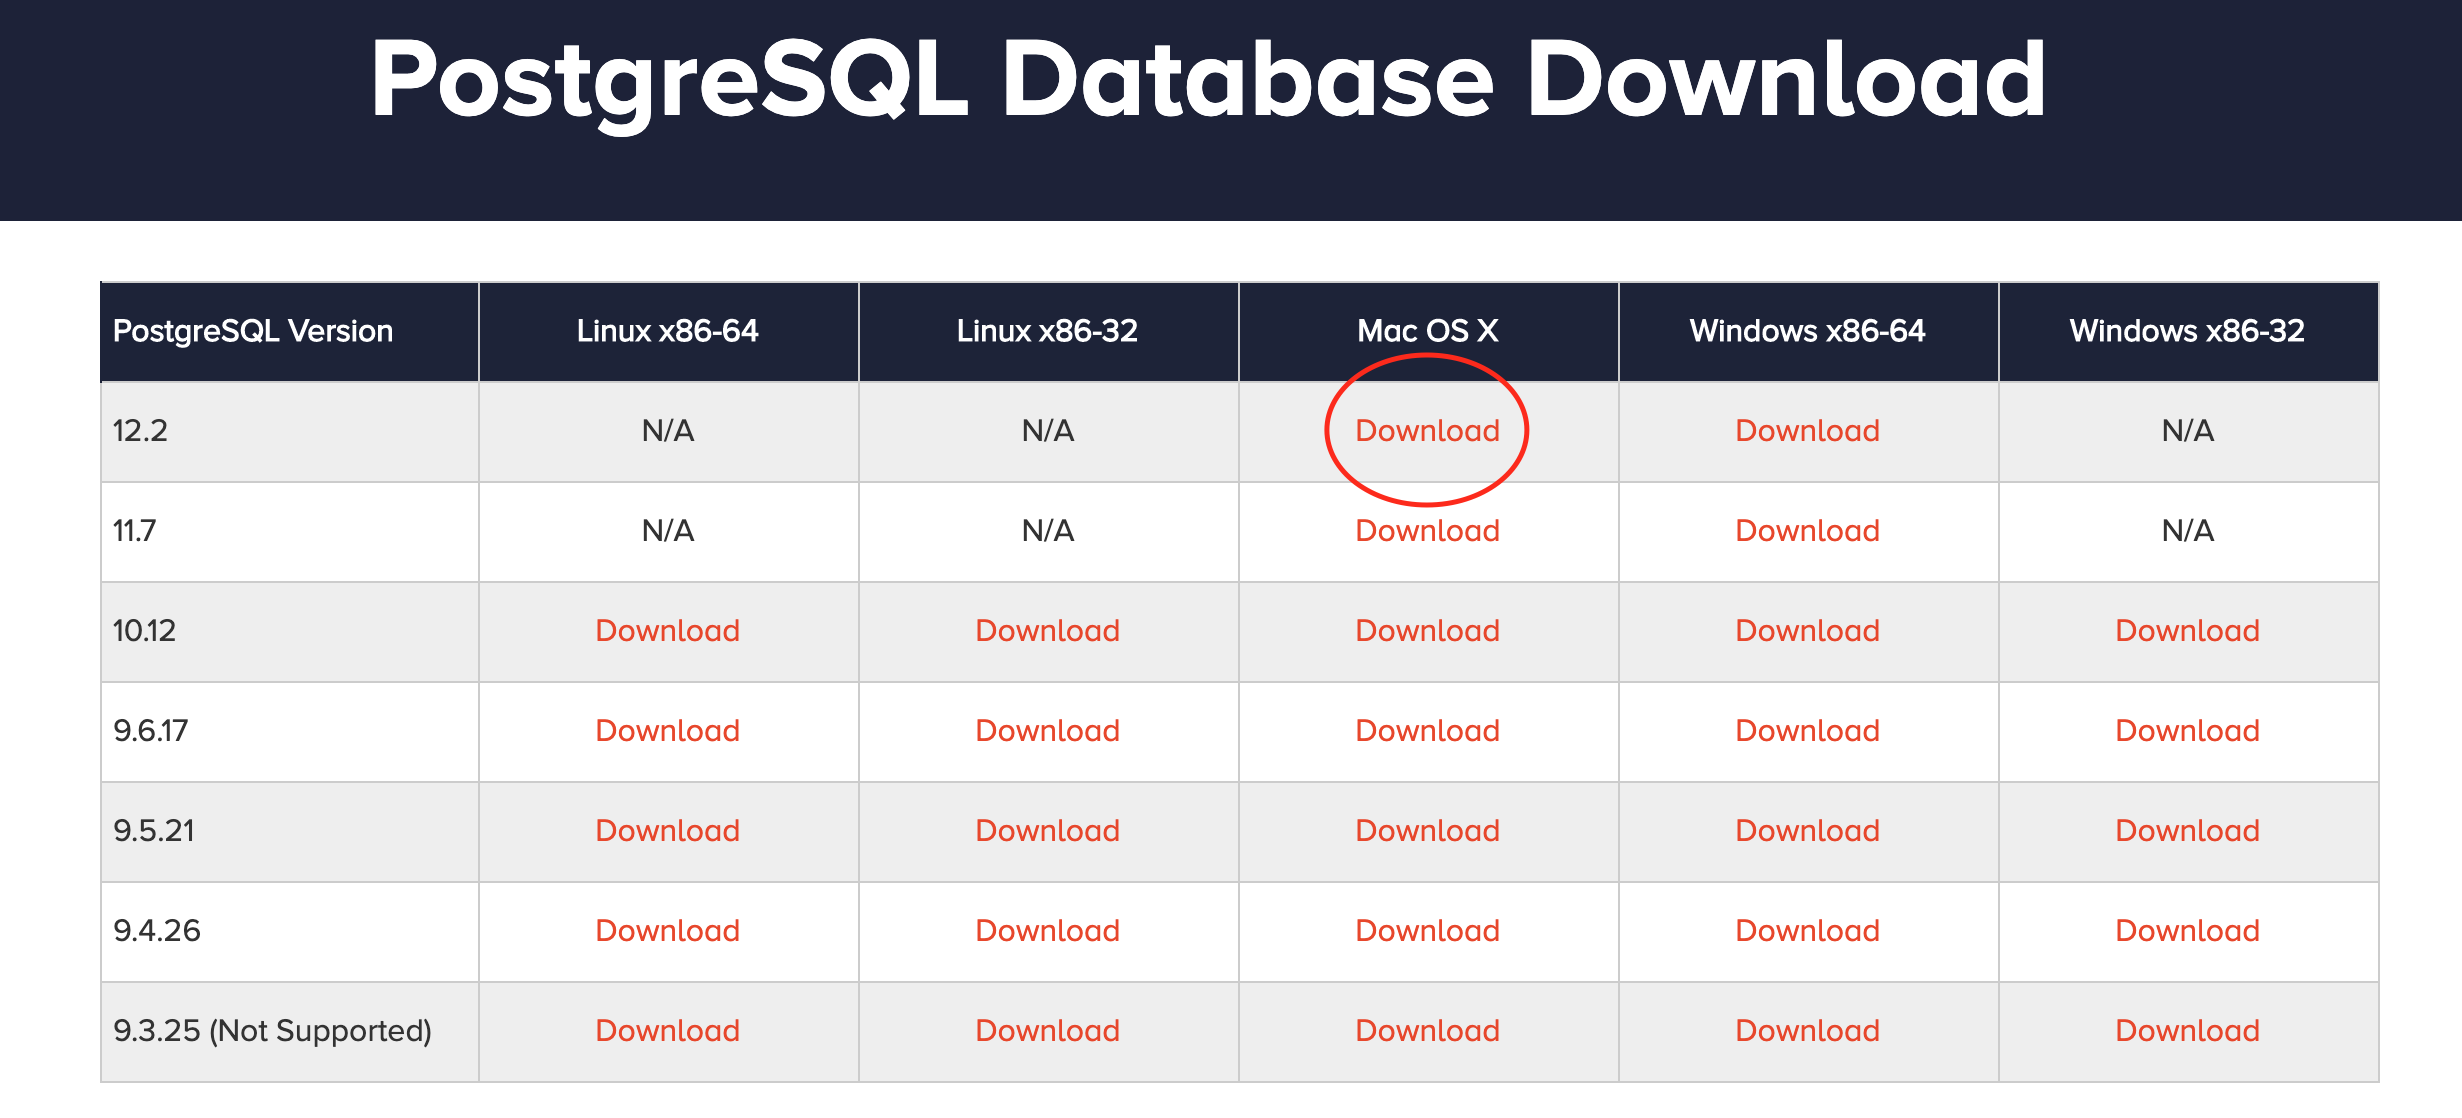Download PostgreSQL 9.4.26 for Windows x86-32

point(2187,931)
